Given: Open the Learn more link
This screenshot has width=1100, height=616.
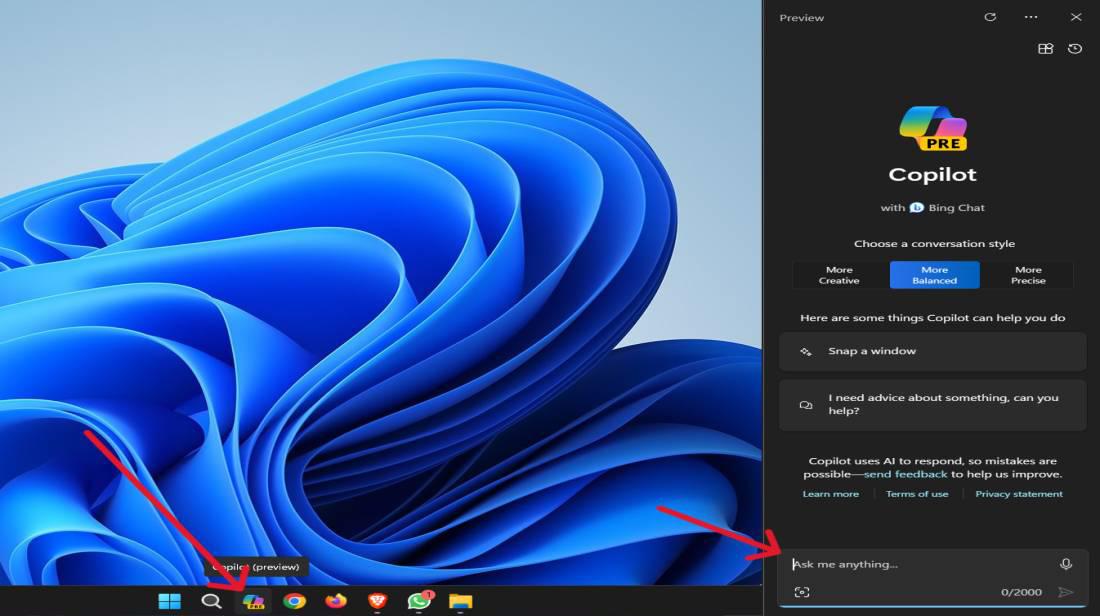Looking at the screenshot, I should point(830,494).
